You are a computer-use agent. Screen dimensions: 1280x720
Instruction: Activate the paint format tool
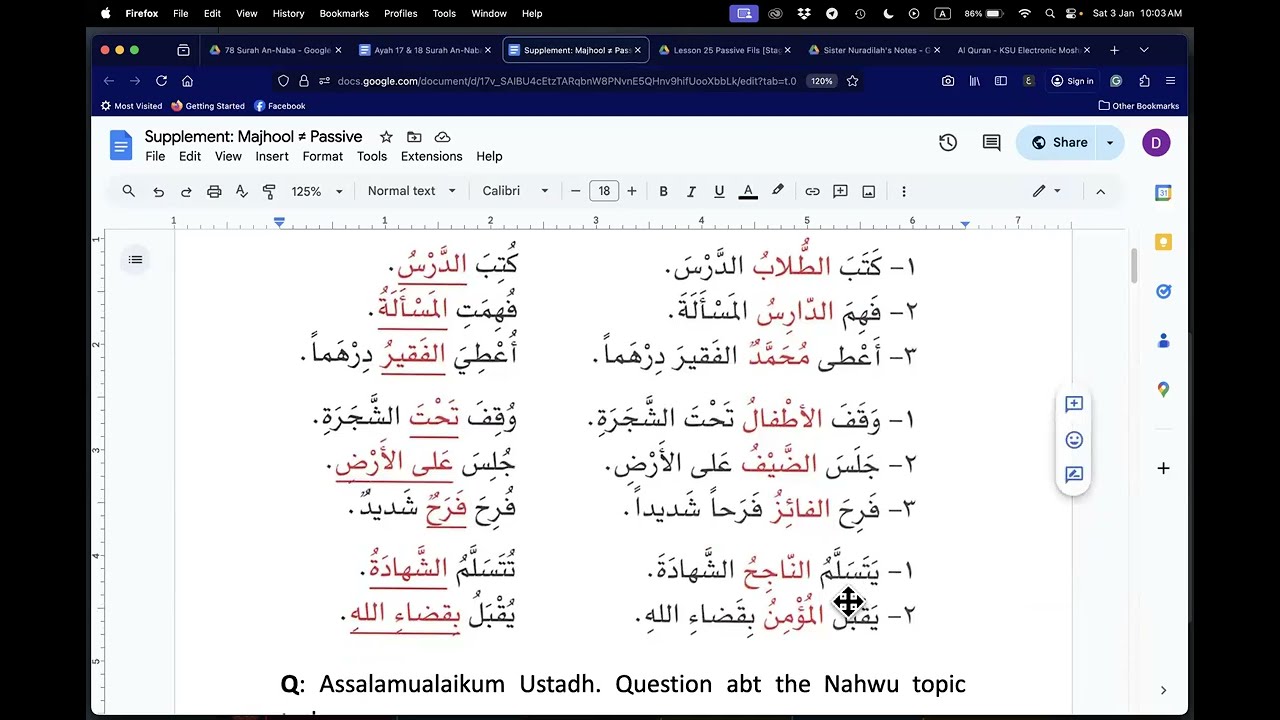tap(269, 191)
